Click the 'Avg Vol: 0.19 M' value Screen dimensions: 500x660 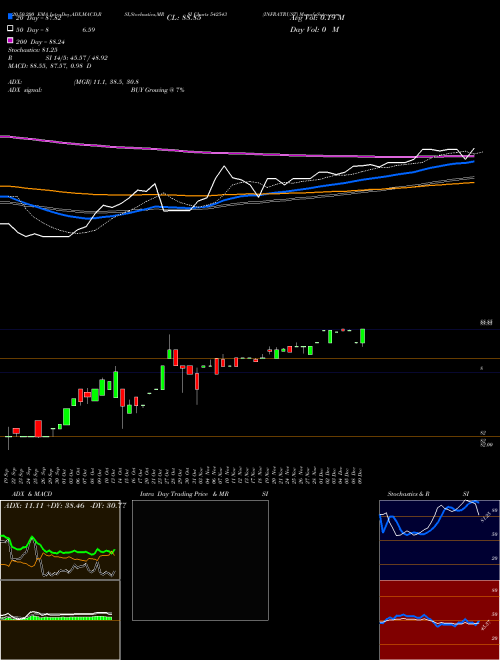(x=317, y=18)
